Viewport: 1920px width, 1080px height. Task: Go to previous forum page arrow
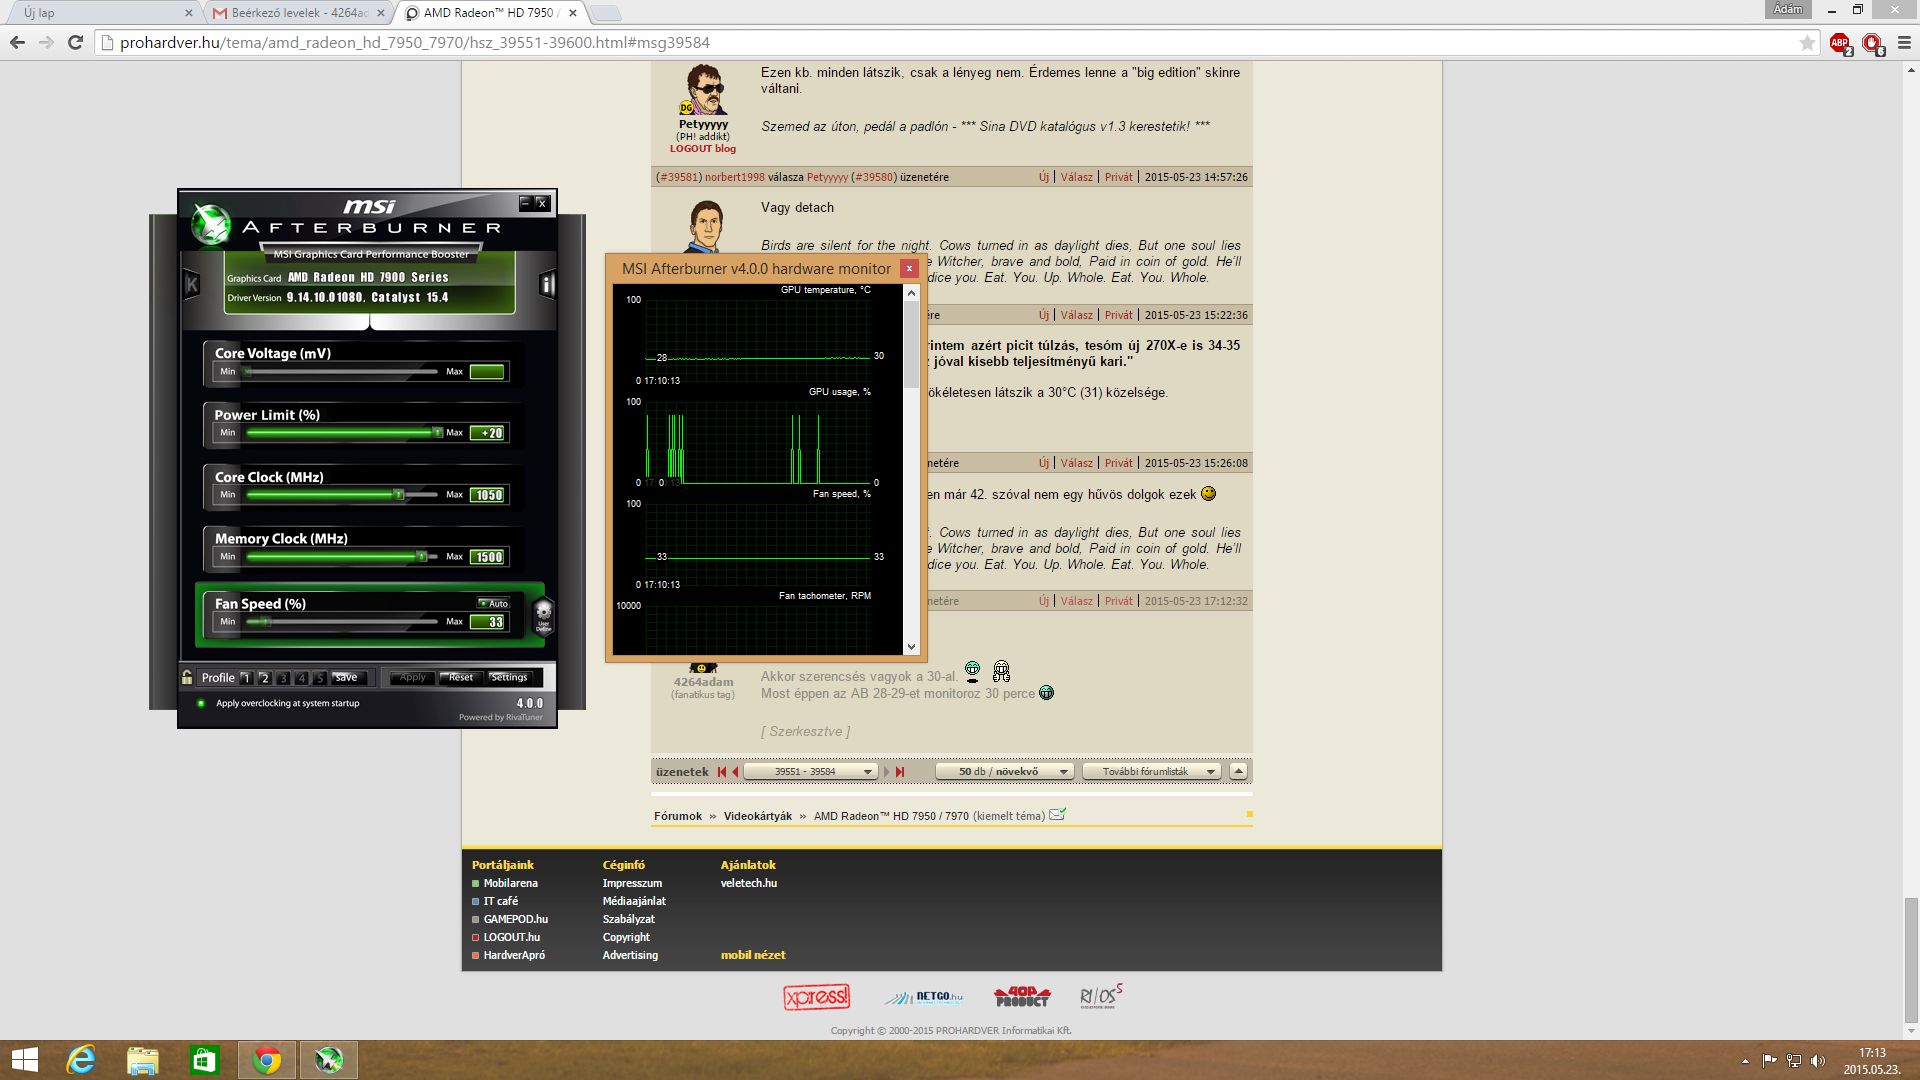(735, 772)
